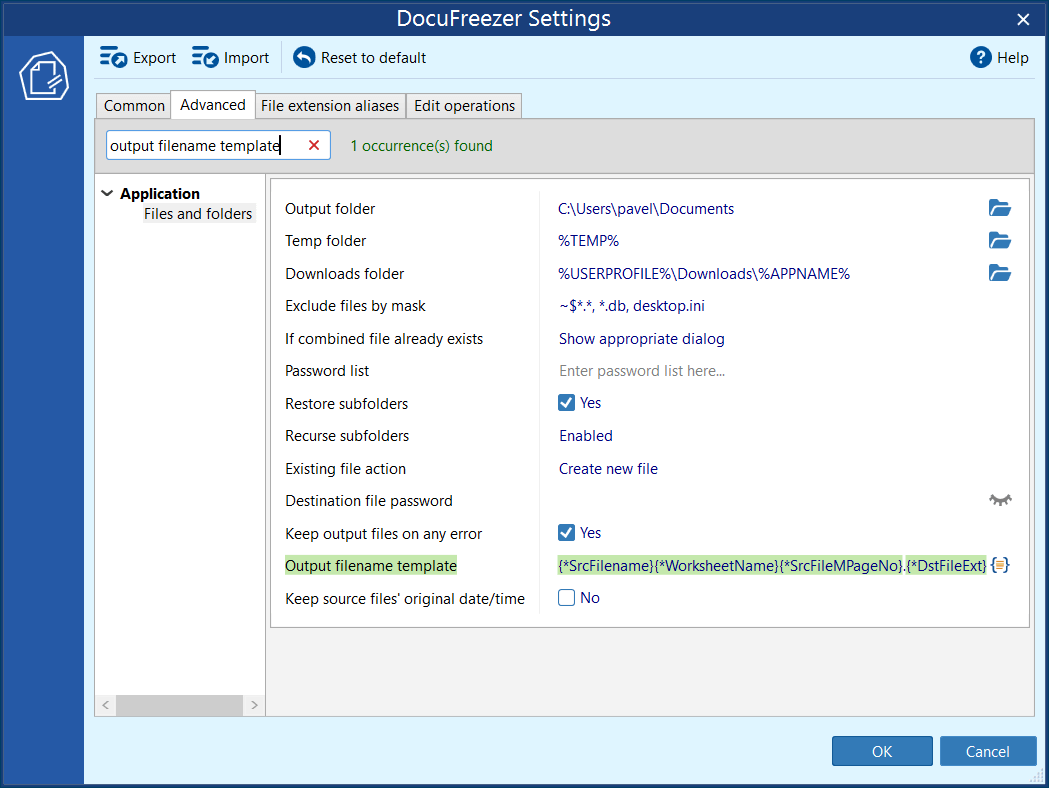Click the Export settings icon
The height and width of the screenshot is (788, 1049).
point(113,57)
